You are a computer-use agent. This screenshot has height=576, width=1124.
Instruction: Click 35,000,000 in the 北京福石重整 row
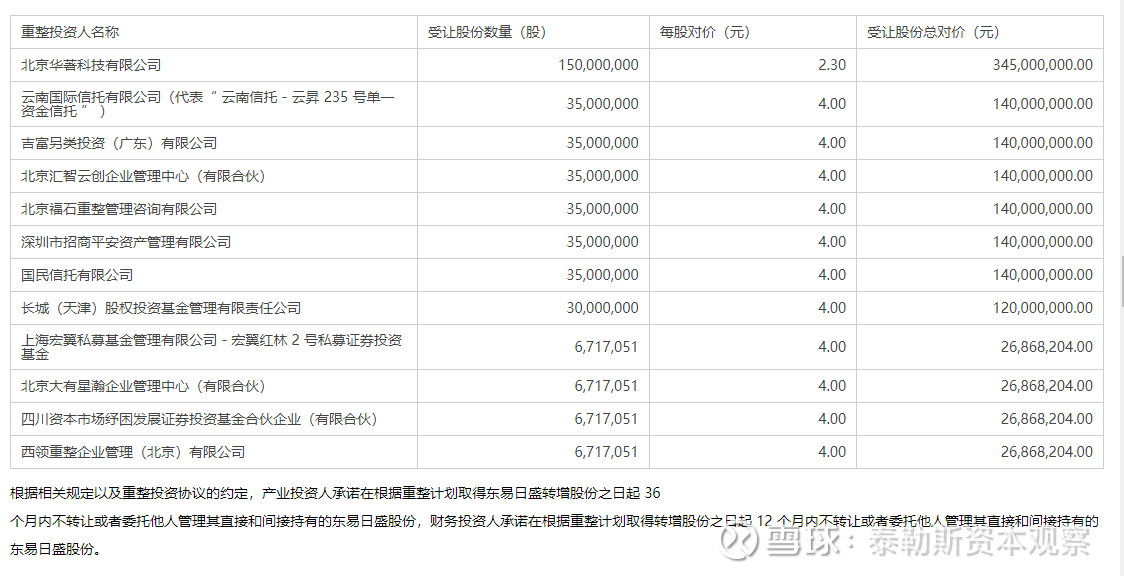pyautogui.click(x=602, y=209)
